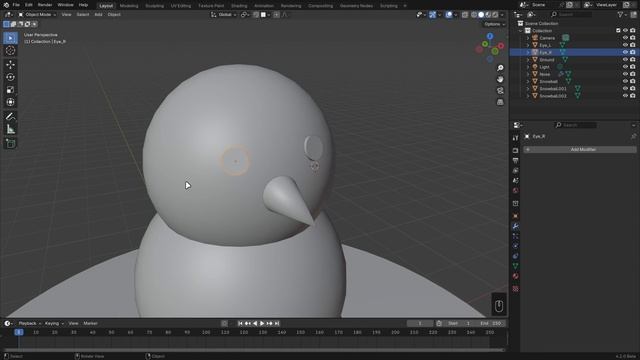Open the viewport Add menu
This screenshot has height=360, width=640.
98,15
